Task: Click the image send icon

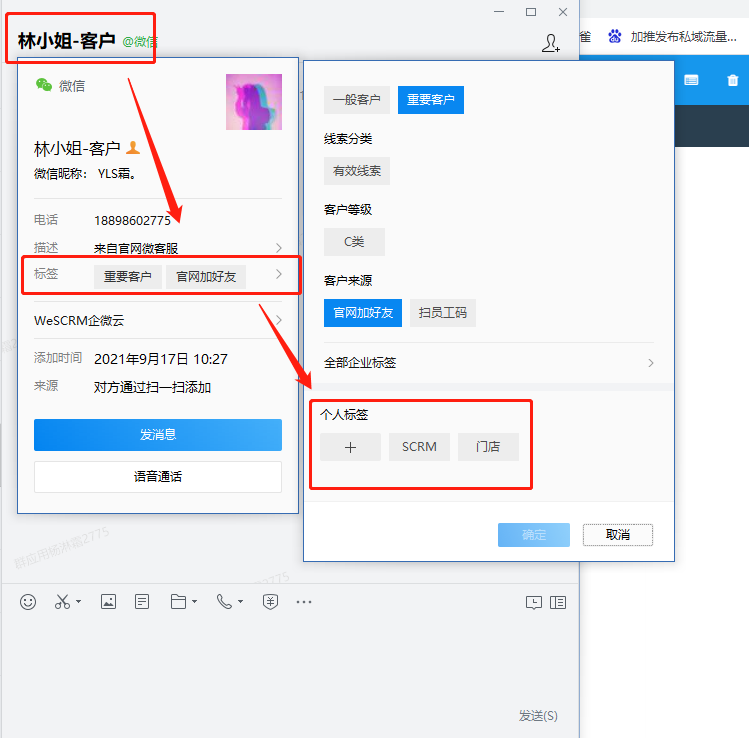Action: 108,602
